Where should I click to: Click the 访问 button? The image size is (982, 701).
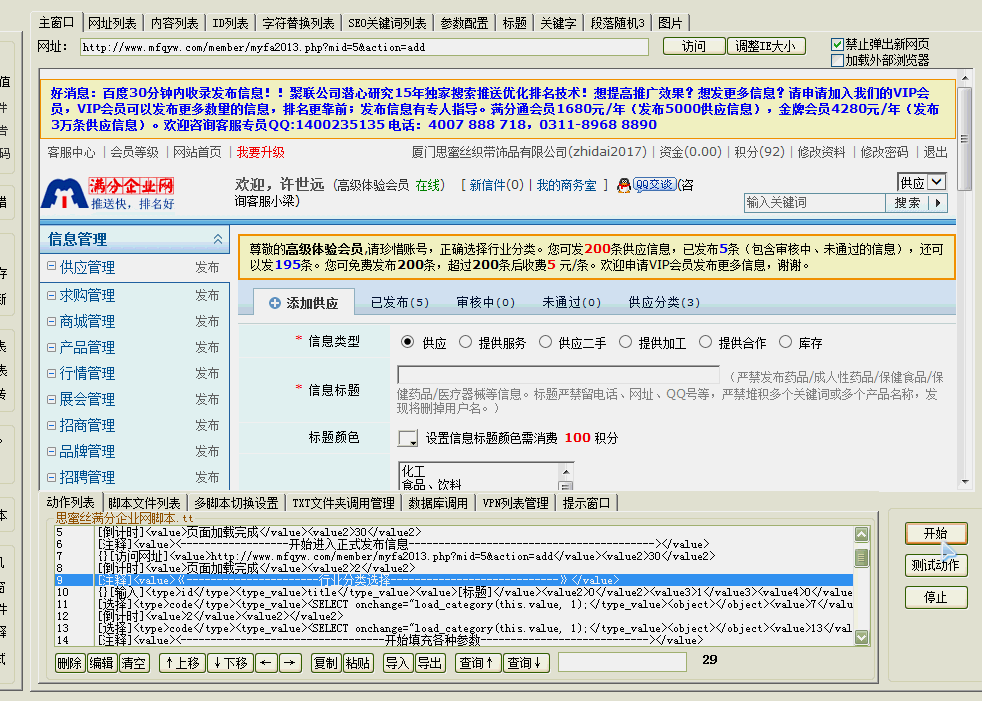tap(694, 46)
